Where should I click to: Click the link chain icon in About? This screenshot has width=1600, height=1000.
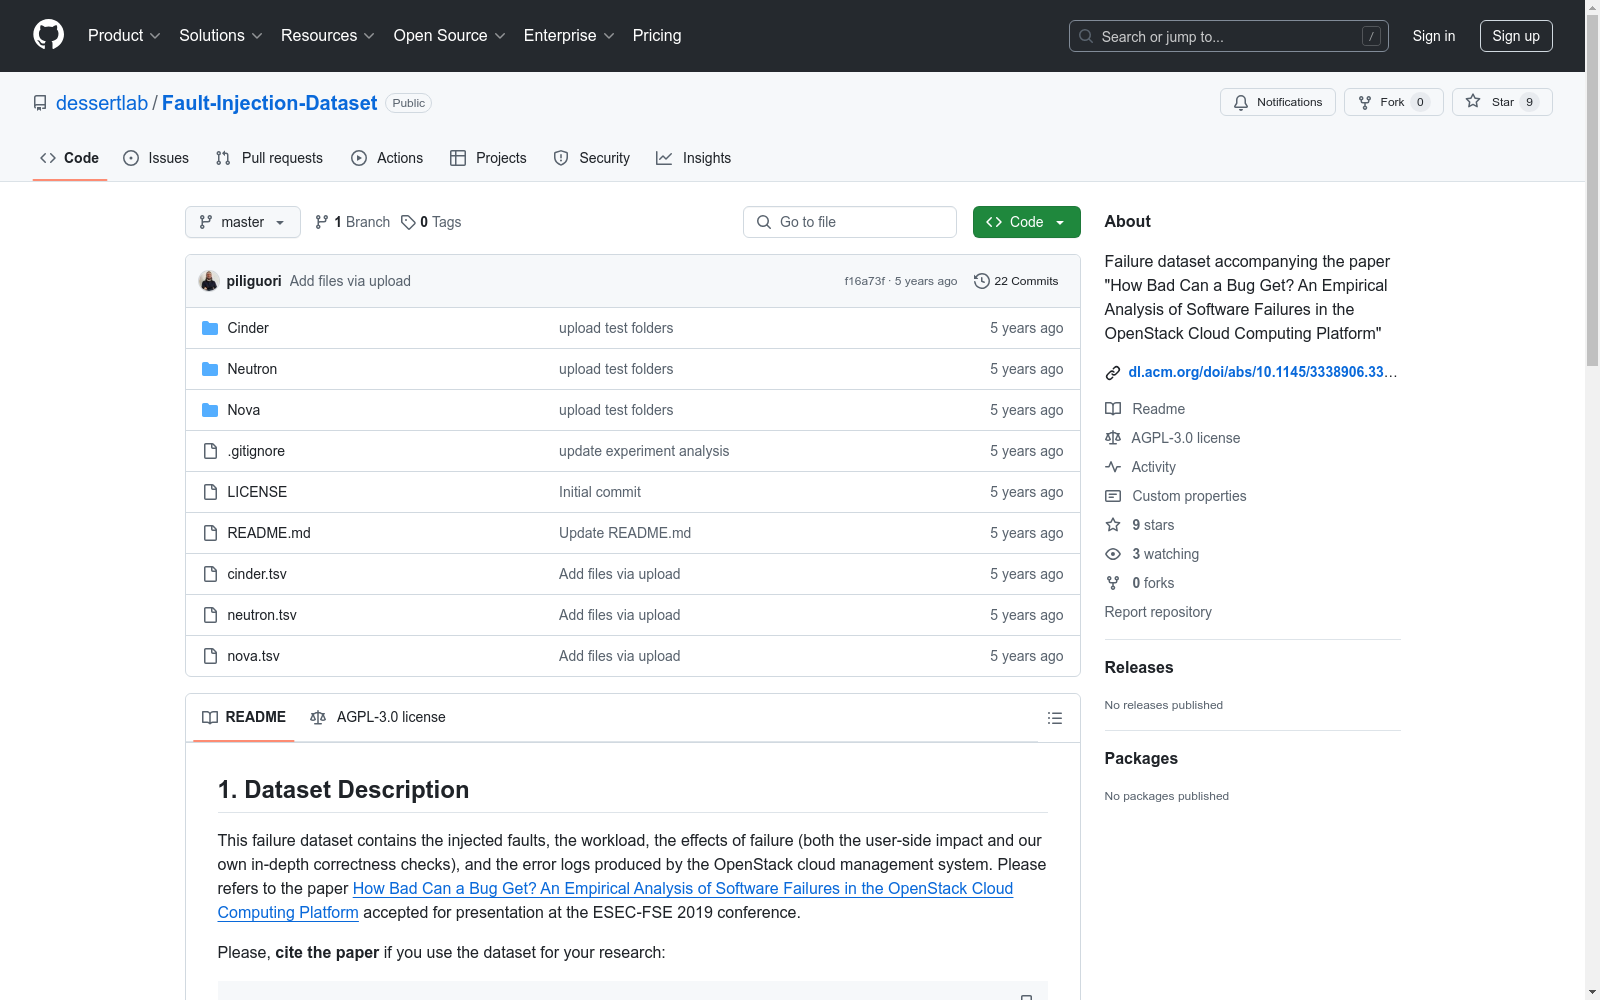pos(1113,373)
